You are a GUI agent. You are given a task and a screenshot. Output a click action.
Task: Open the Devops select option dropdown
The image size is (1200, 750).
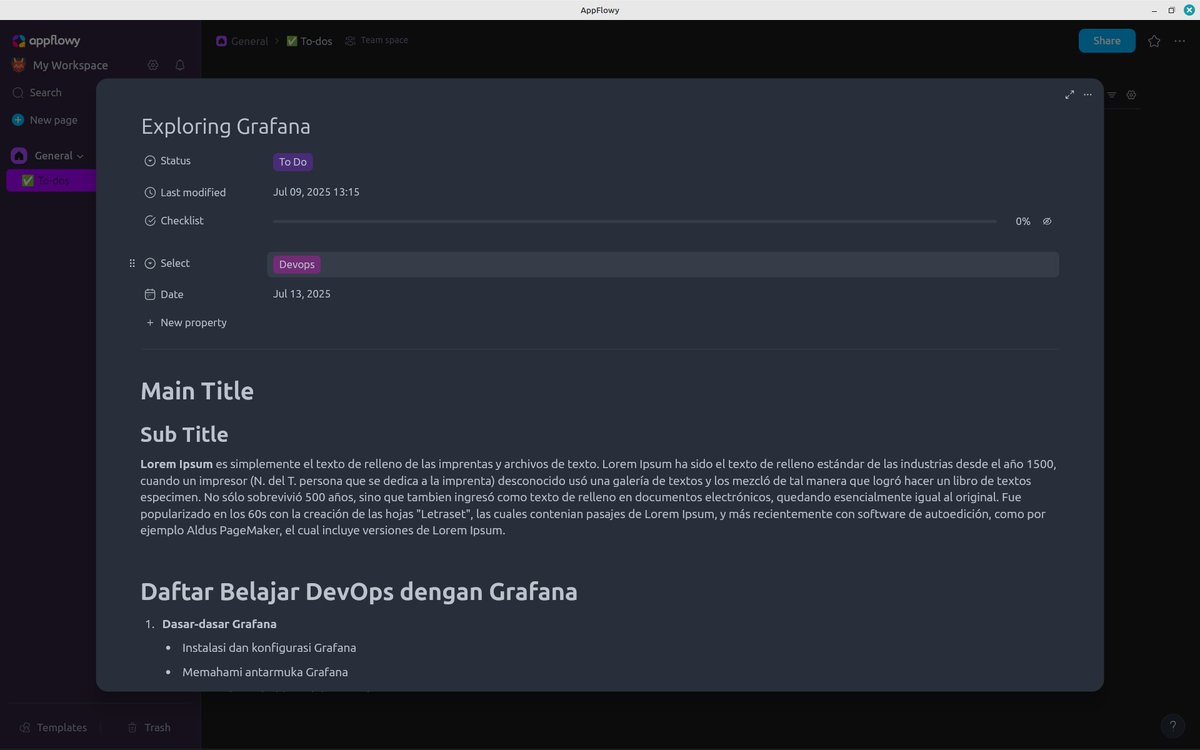pos(297,264)
